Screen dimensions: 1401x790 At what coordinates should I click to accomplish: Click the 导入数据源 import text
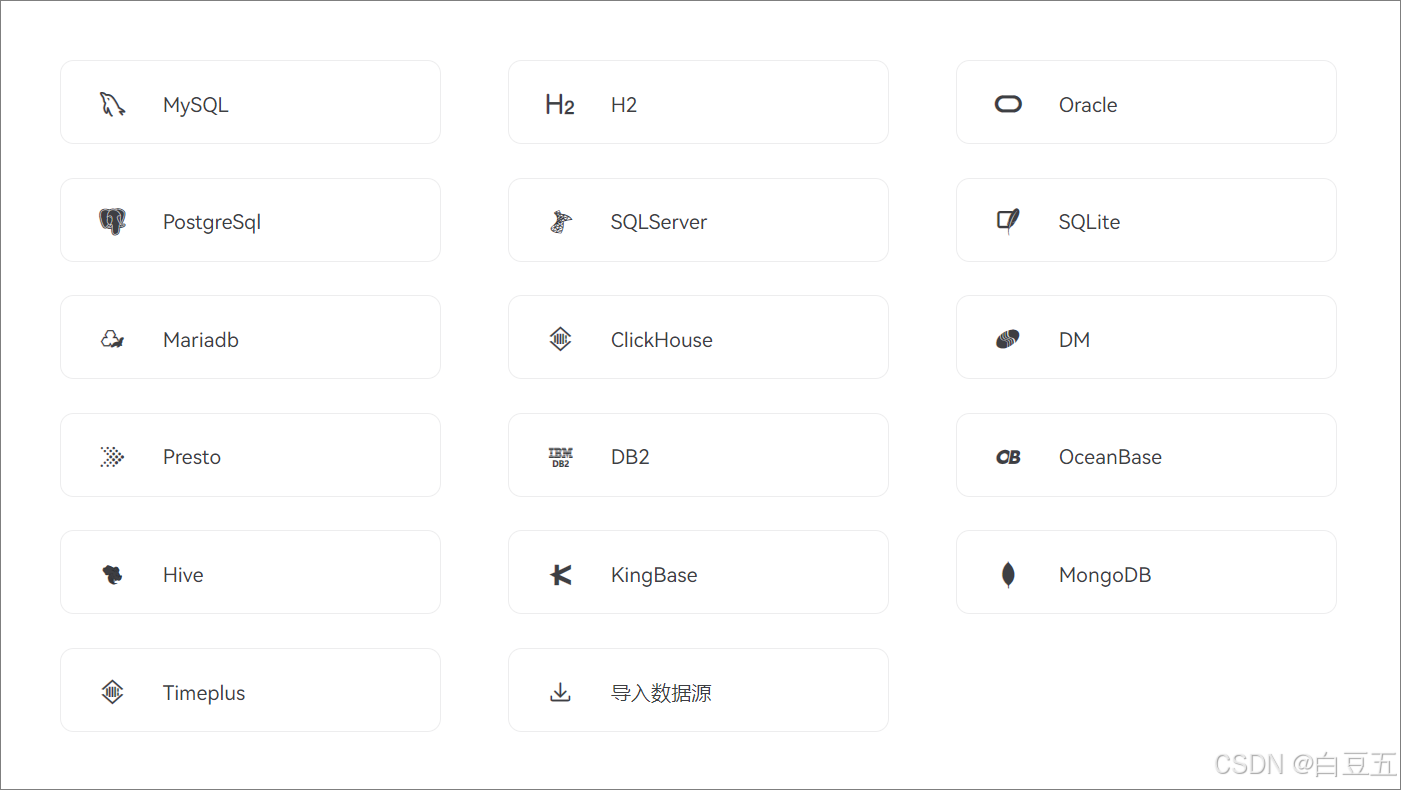point(661,693)
